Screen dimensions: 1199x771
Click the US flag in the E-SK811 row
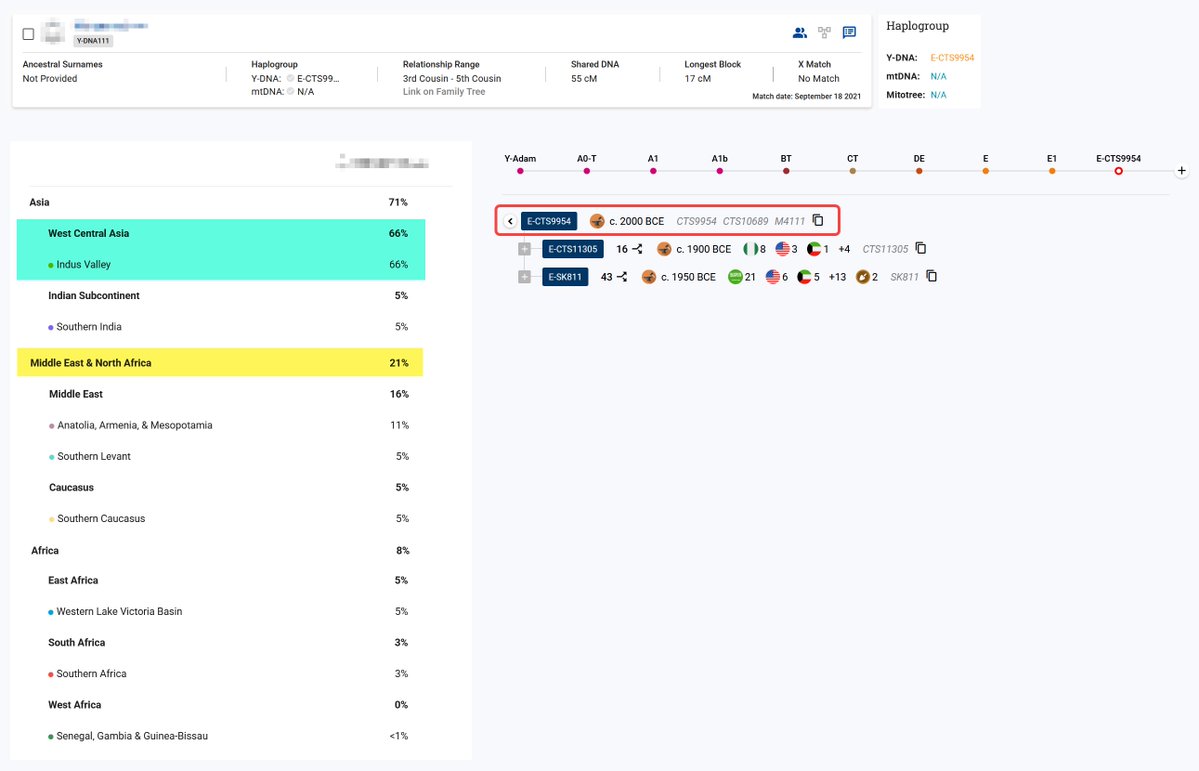pyautogui.click(x=773, y=277)
